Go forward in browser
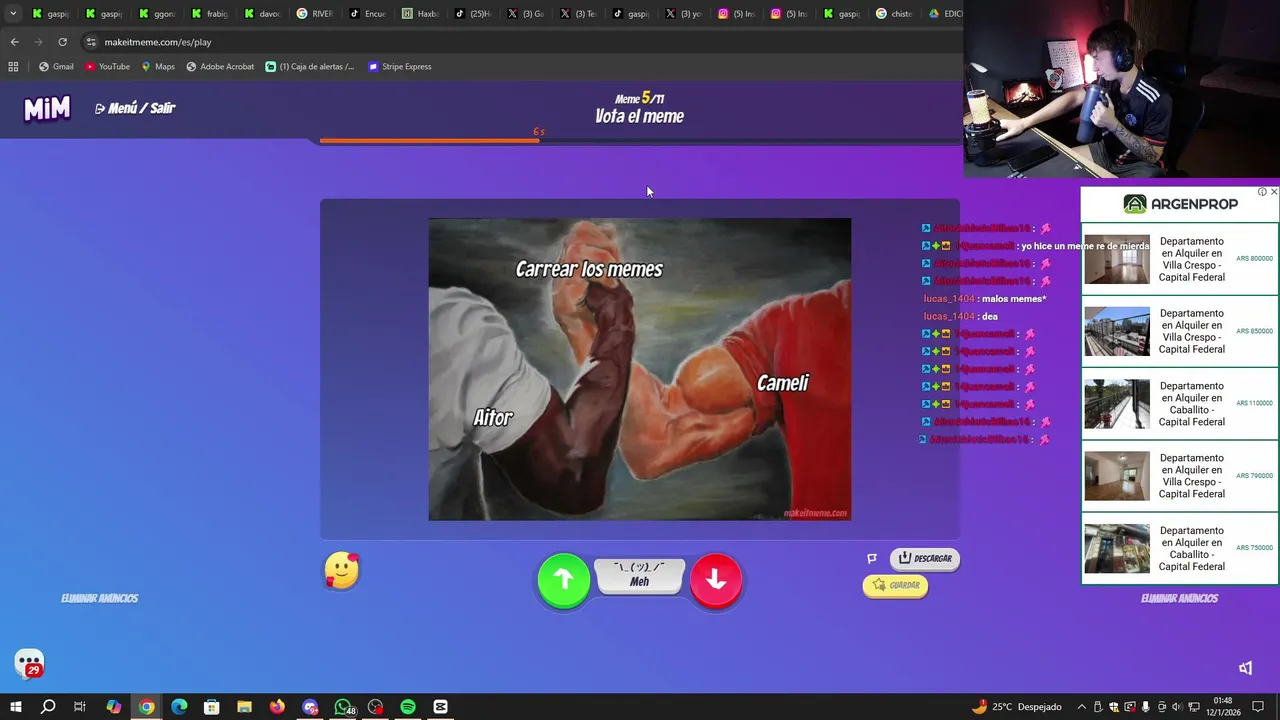 (38, 42)
